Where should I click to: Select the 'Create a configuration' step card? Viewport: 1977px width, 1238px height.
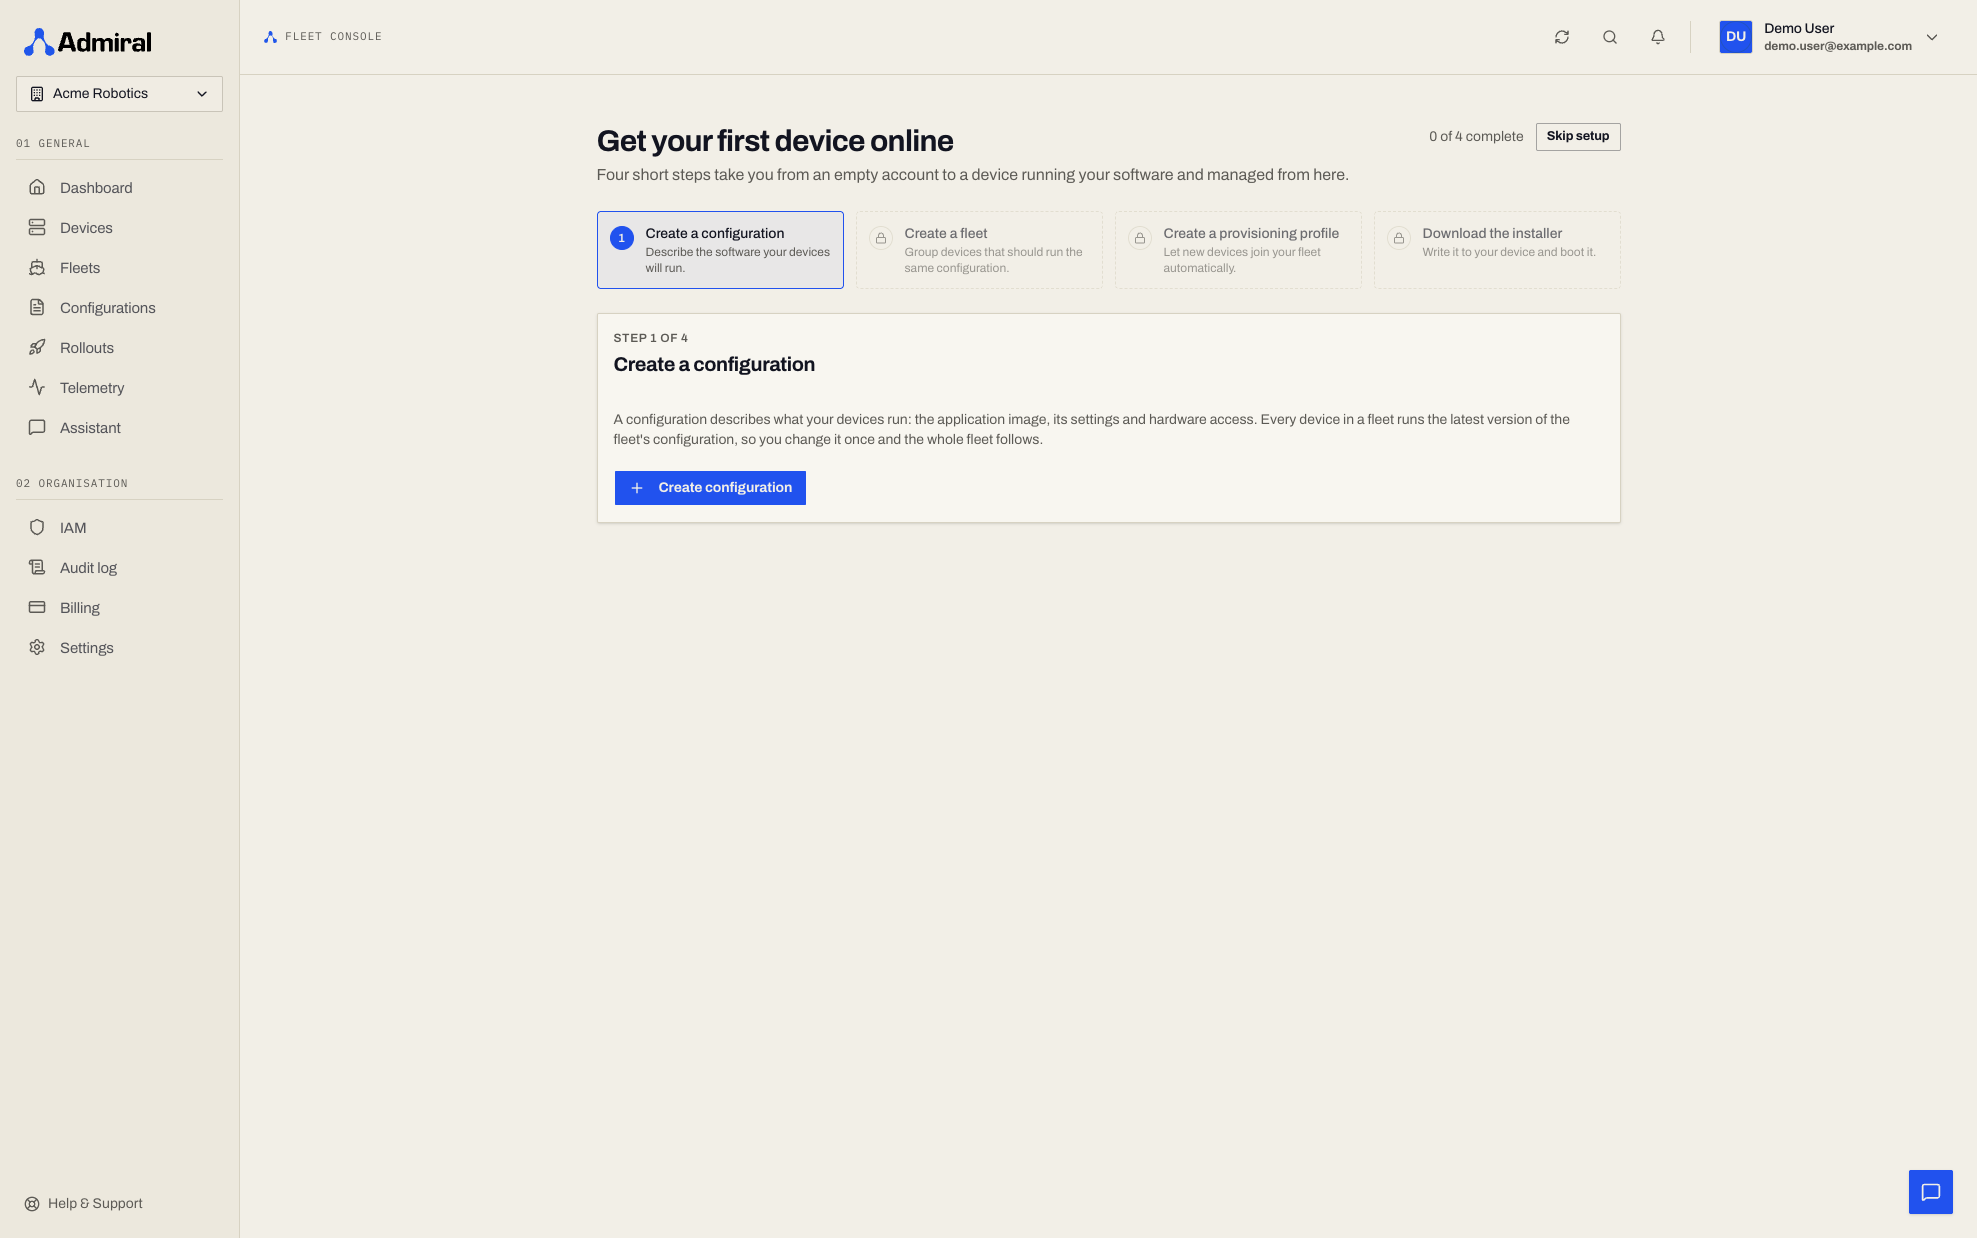720,250
